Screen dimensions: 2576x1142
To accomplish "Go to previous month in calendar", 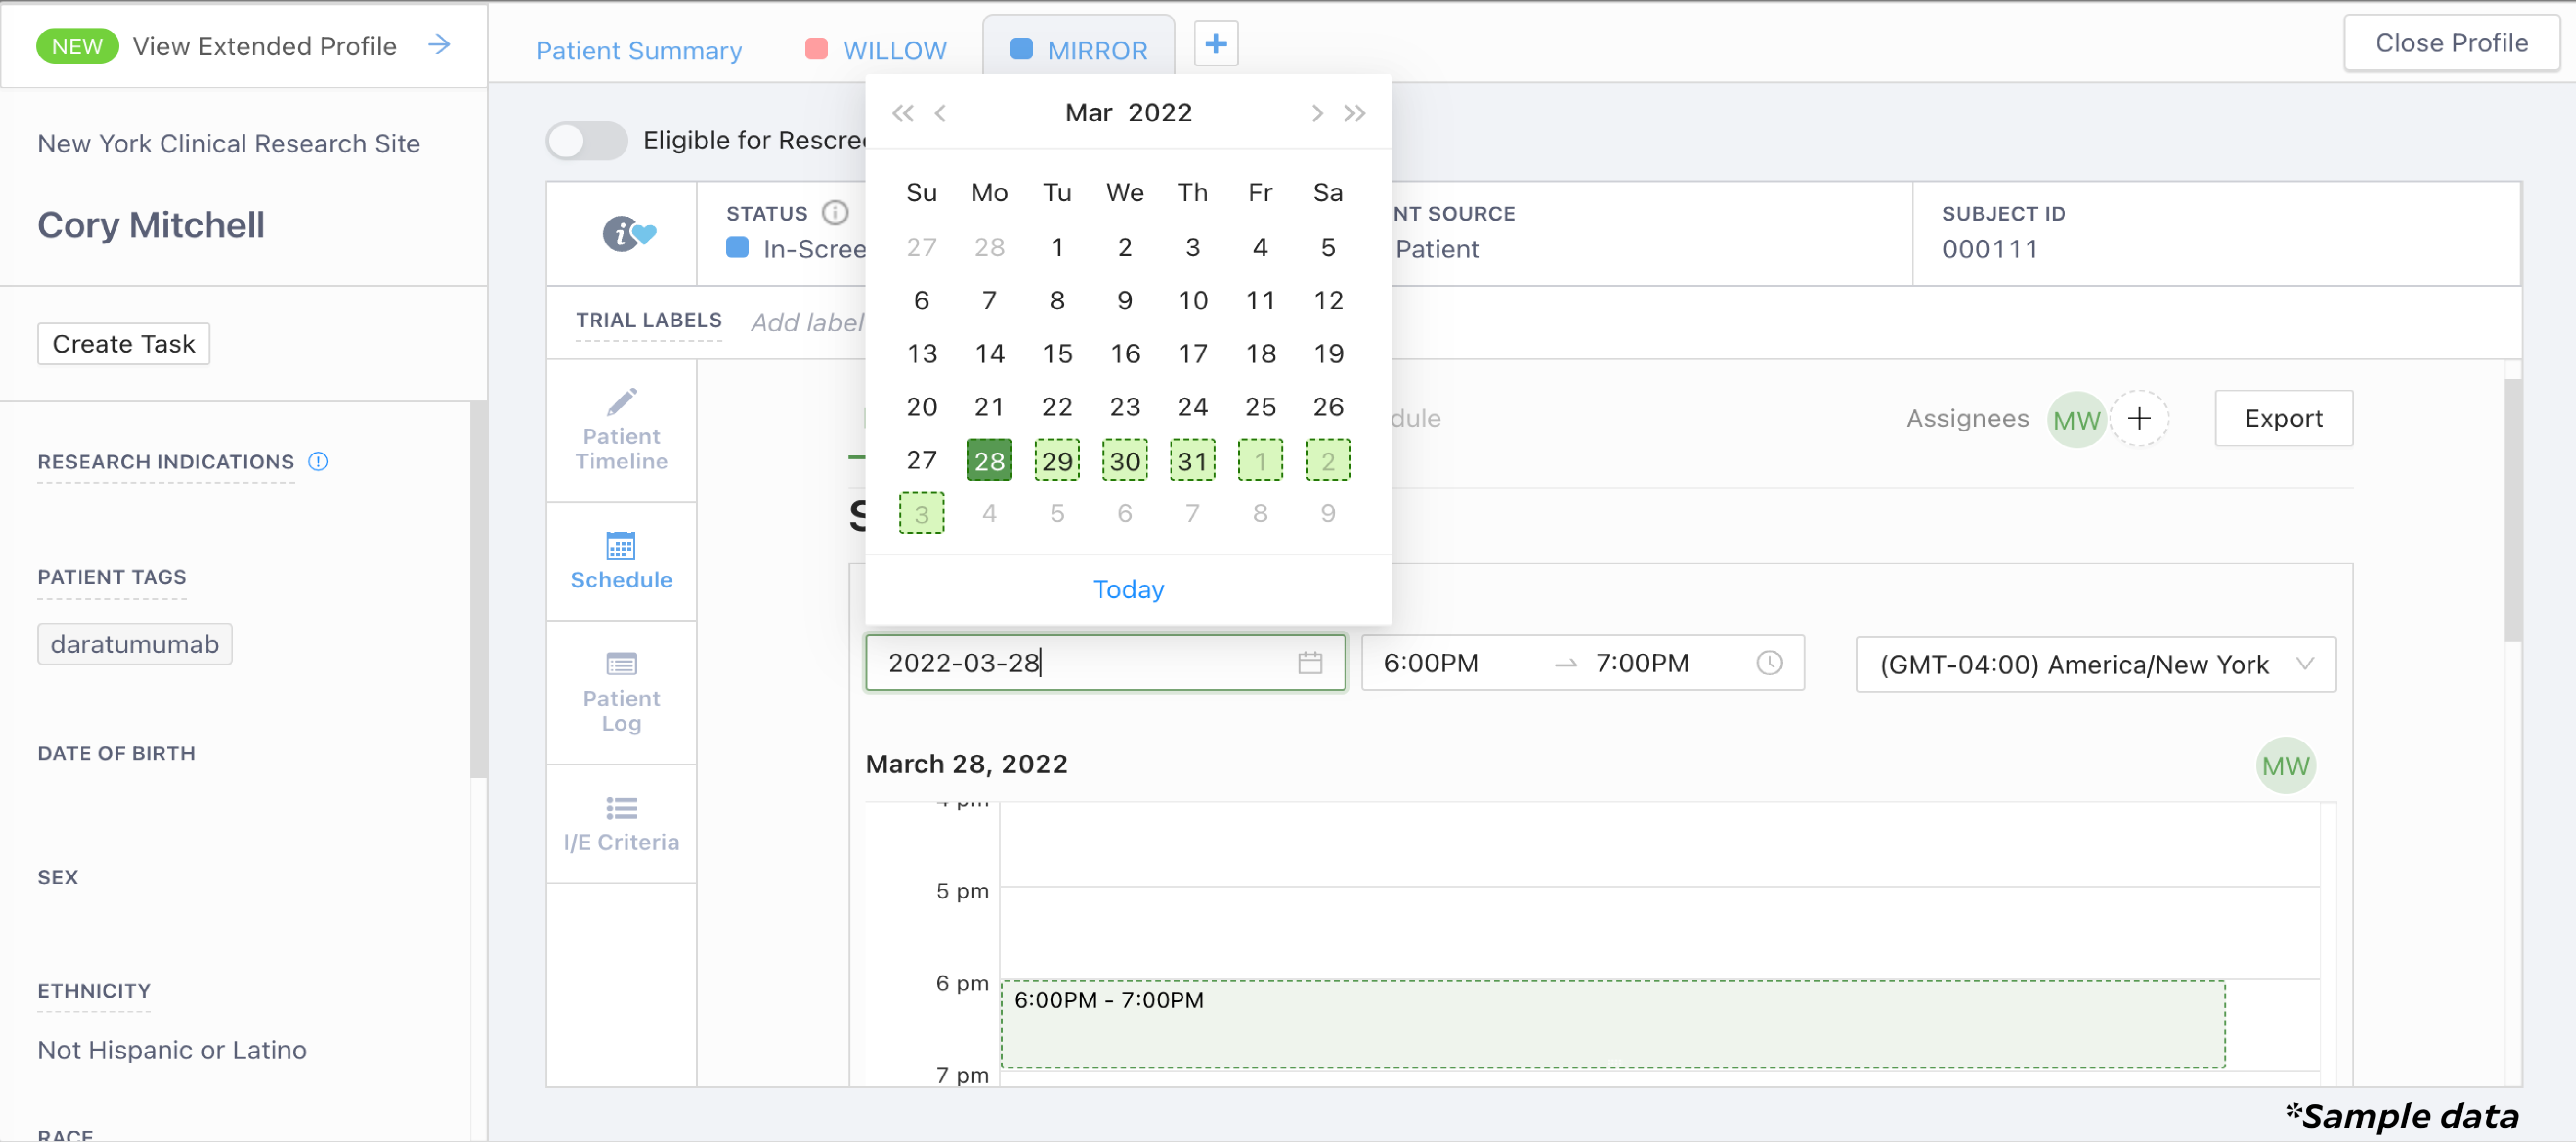I will [940, 113].
